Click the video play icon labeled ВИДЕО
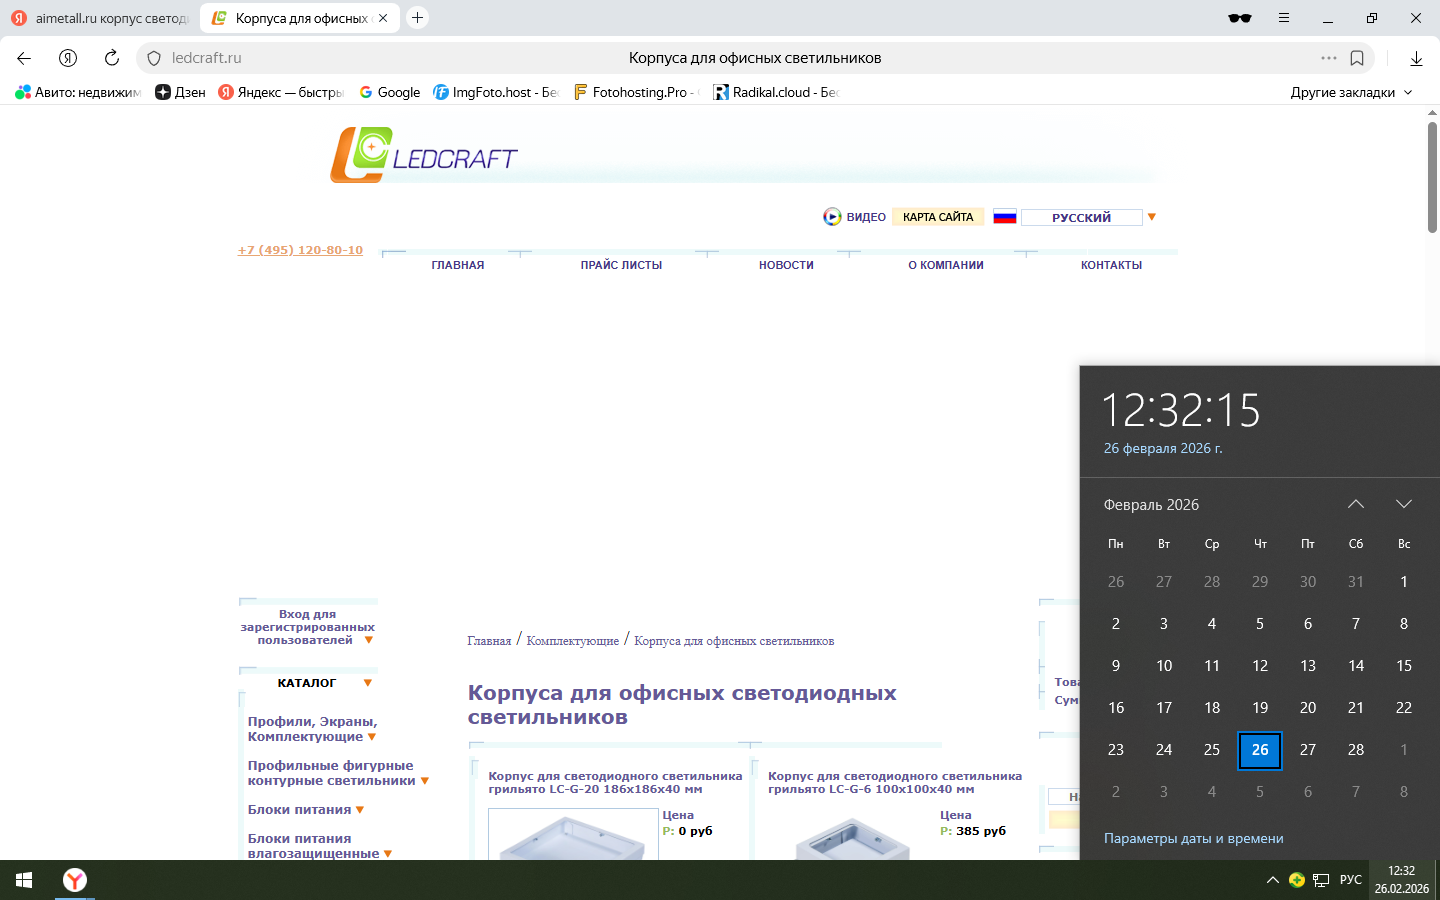Viewport: 1440px width, 900px height. tap(832, 217)
